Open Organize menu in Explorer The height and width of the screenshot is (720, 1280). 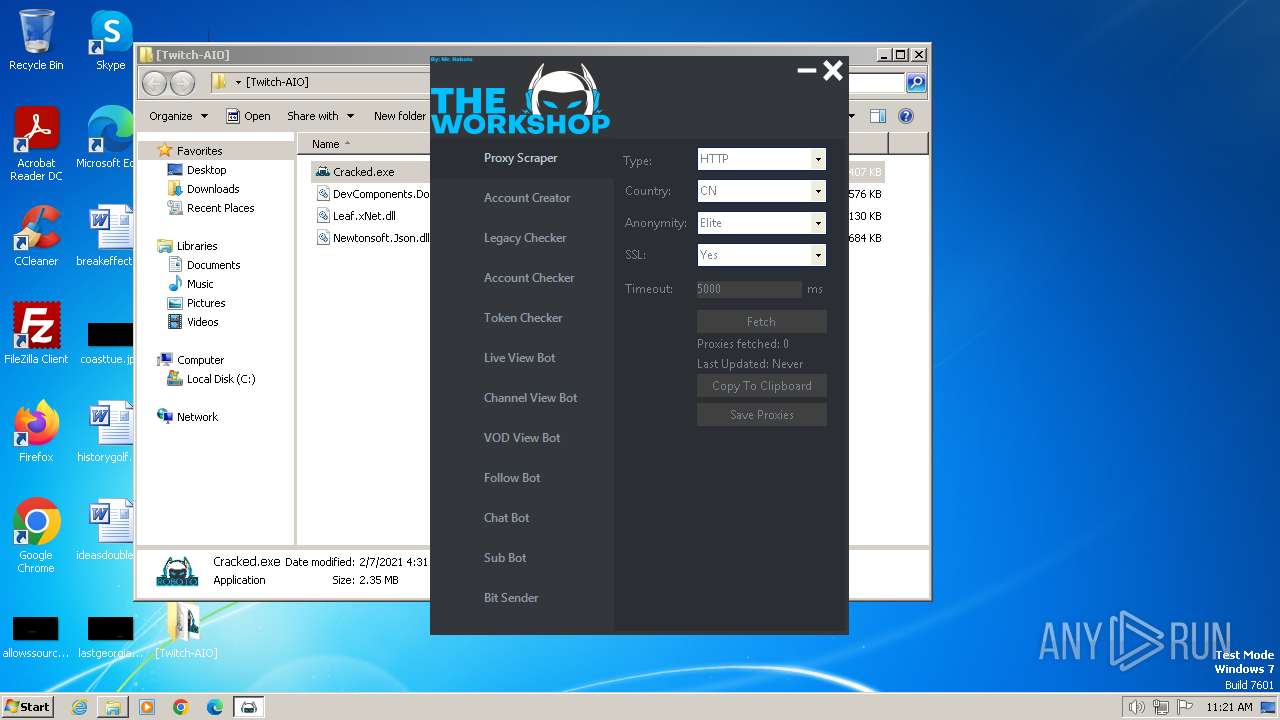[178, 116]
